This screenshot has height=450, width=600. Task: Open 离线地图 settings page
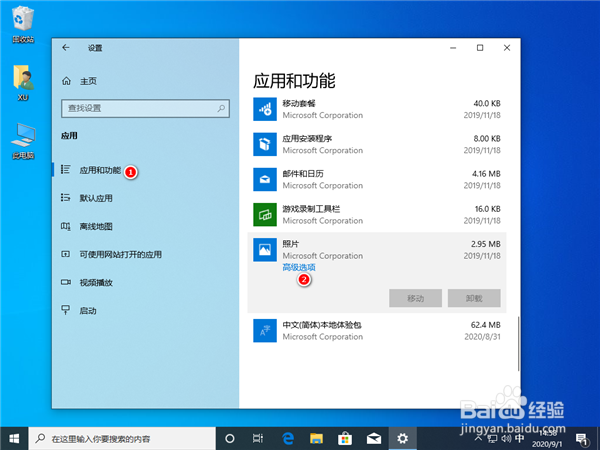pos(96,227)
